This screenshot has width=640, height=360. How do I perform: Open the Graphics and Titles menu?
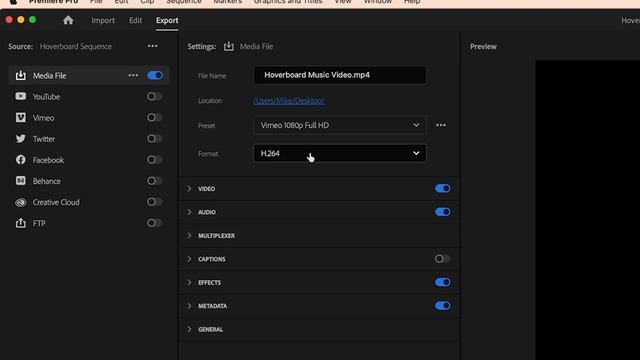pyautogui.click(x=288, y=2)
